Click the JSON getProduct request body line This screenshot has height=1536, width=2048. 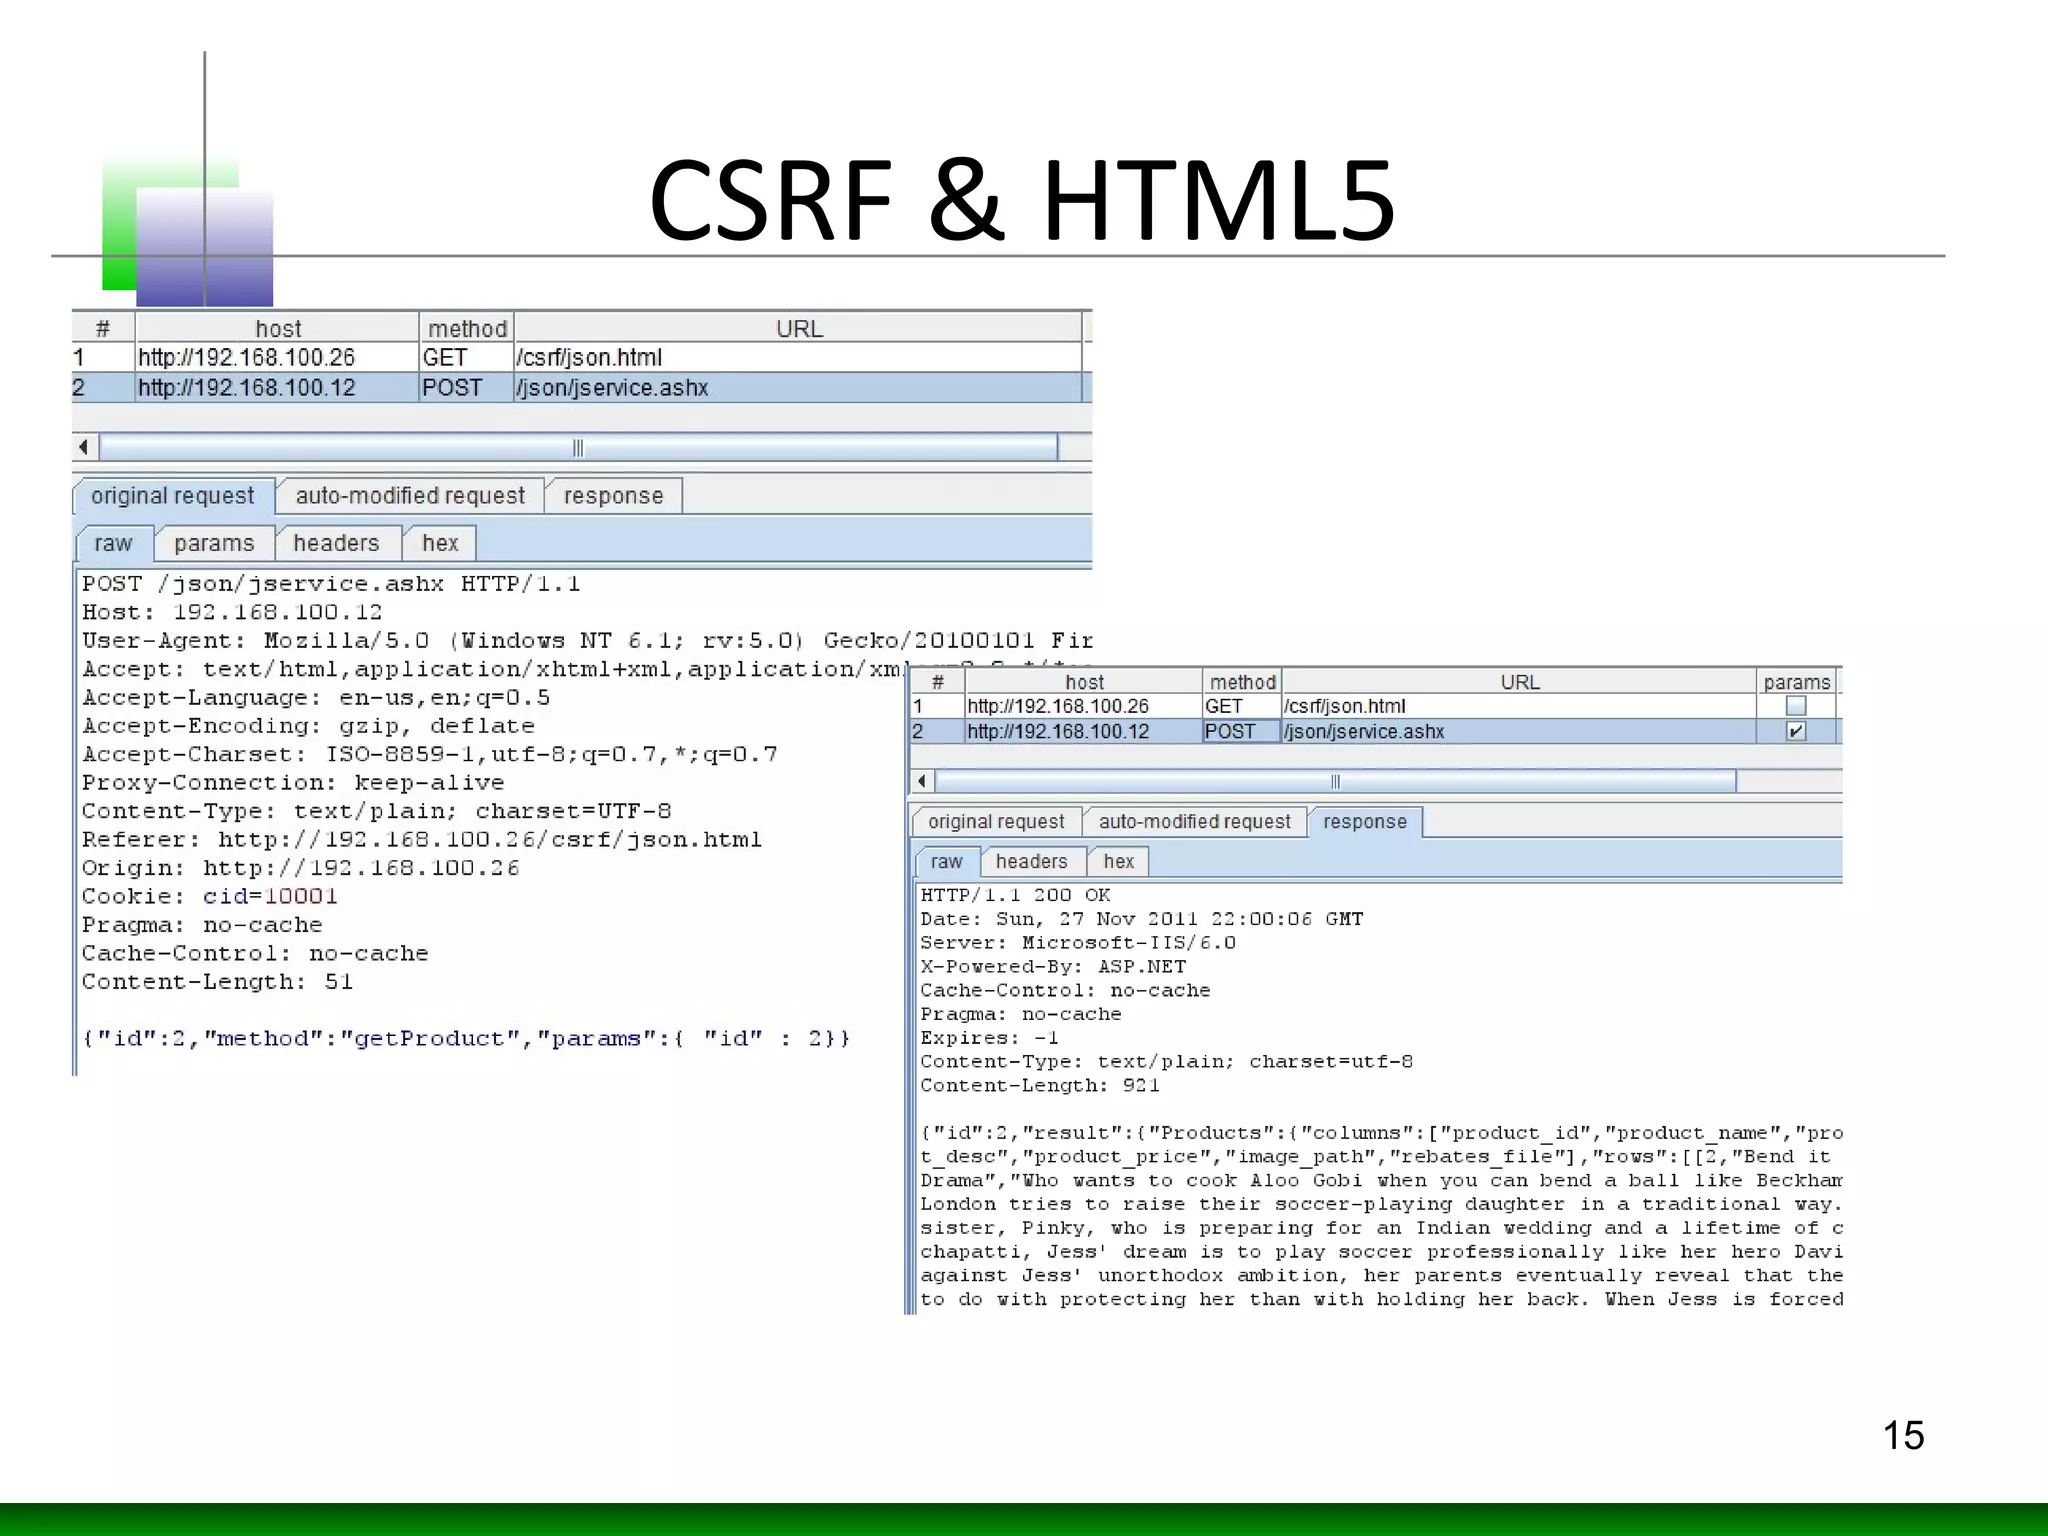pyautogui.click(x=466, y=1039)
